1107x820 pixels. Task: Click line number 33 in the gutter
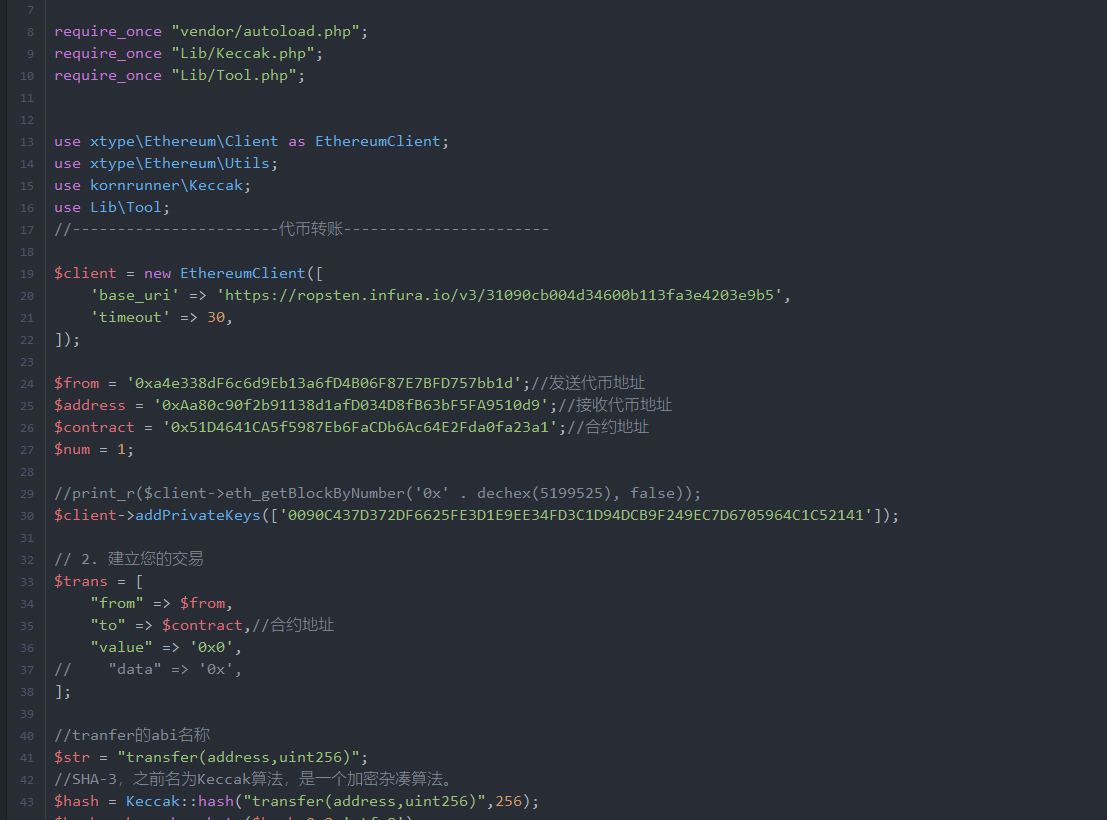[x=26, y=582]
